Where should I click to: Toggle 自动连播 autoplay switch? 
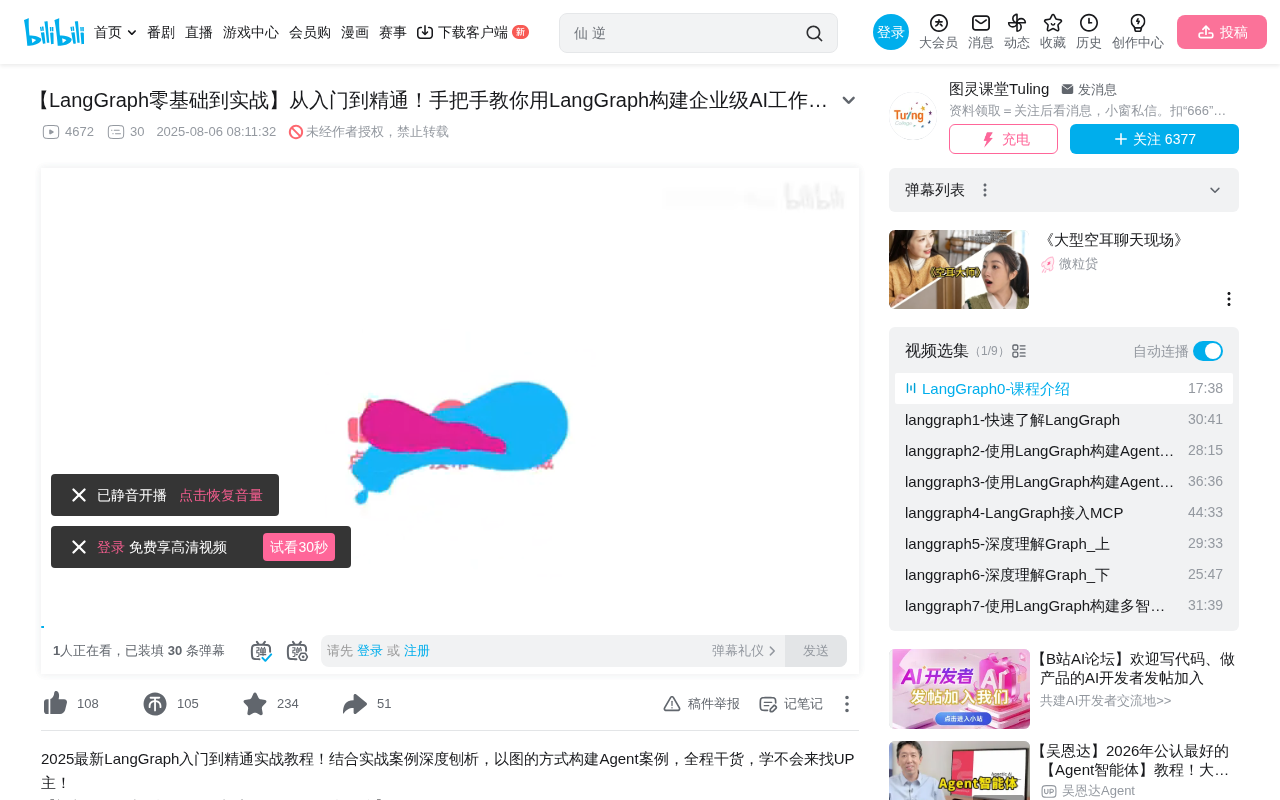1208,351
